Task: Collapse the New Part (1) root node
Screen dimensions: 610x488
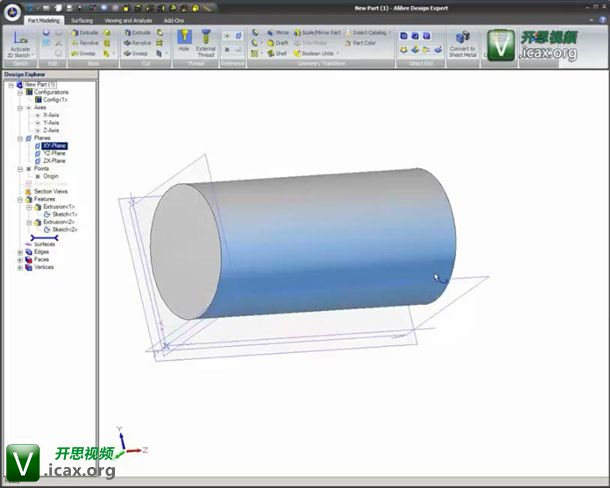Action: [11, 85]
